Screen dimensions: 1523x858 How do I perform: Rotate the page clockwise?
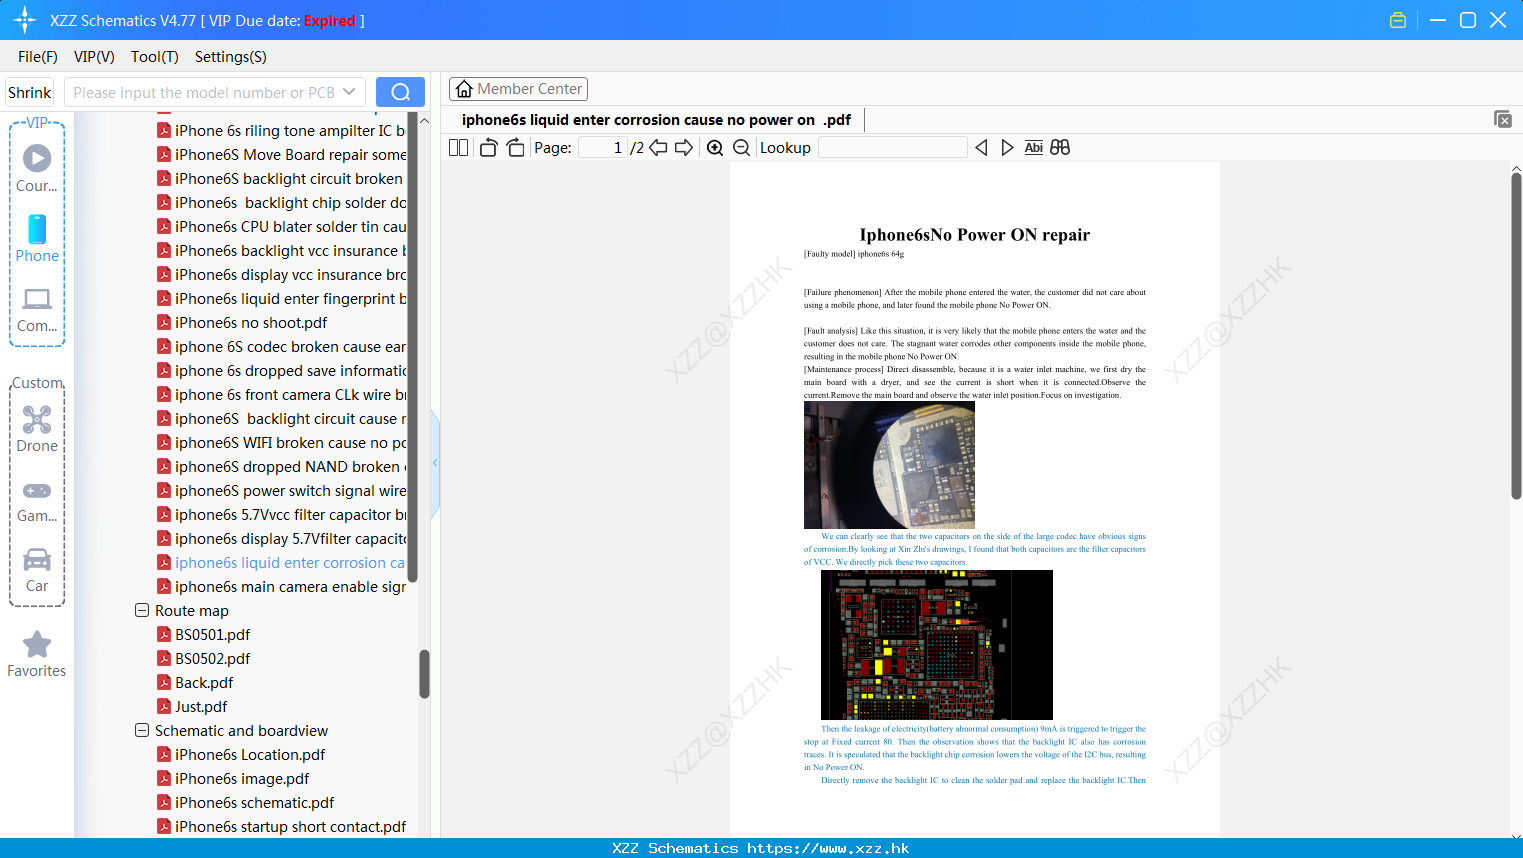tap(515, 148)
